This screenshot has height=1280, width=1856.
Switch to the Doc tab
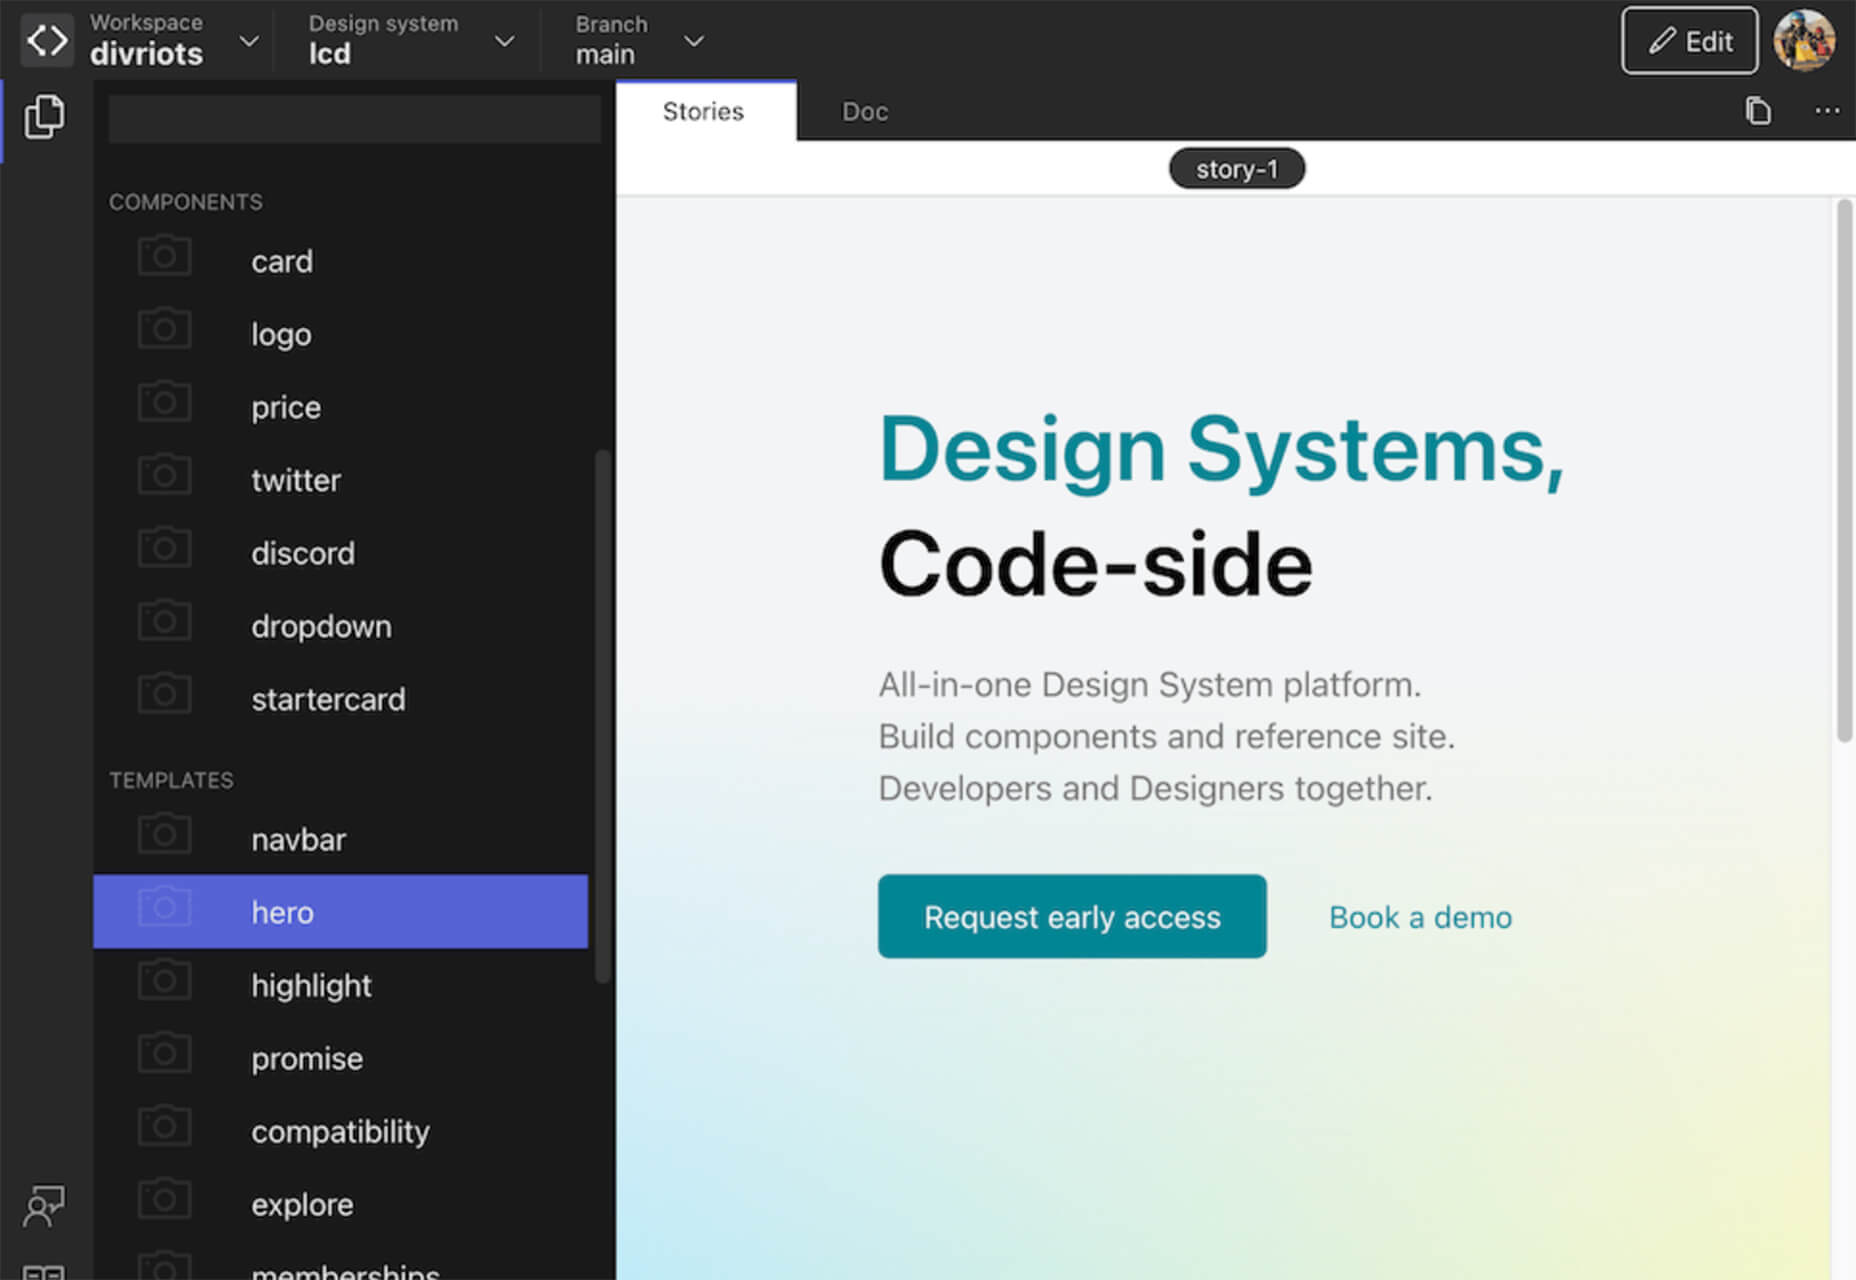coord(865,112)
